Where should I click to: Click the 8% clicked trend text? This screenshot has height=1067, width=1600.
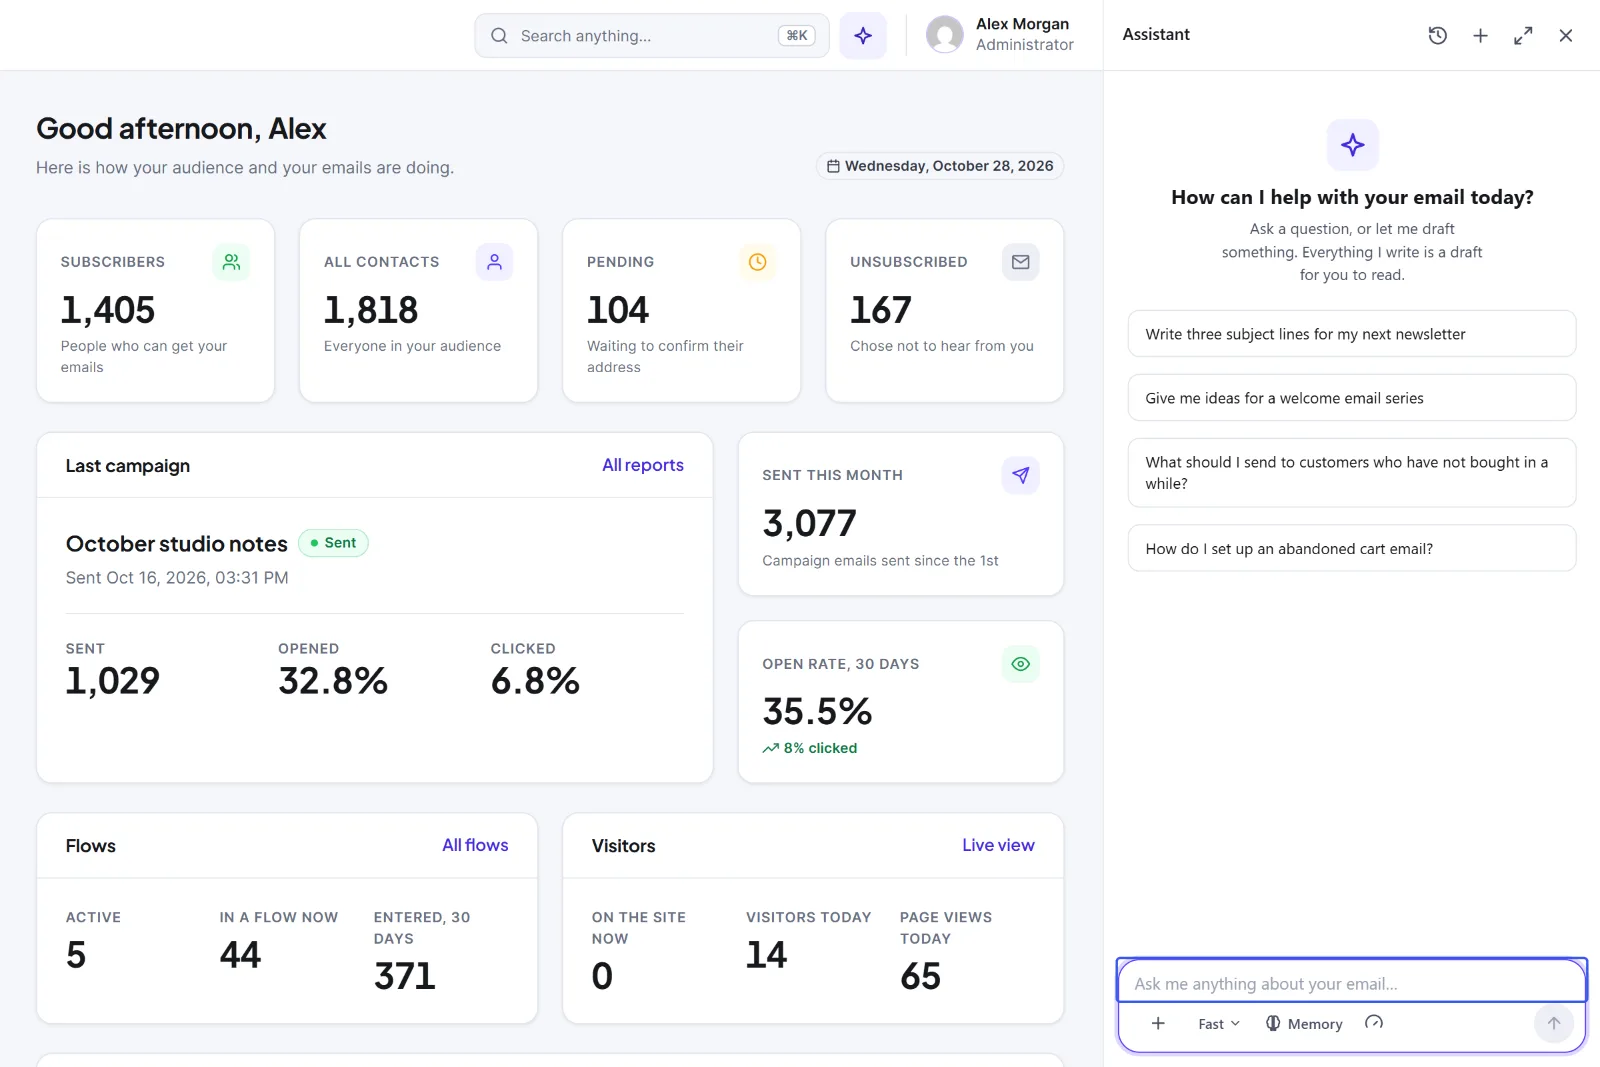[810, 748]
